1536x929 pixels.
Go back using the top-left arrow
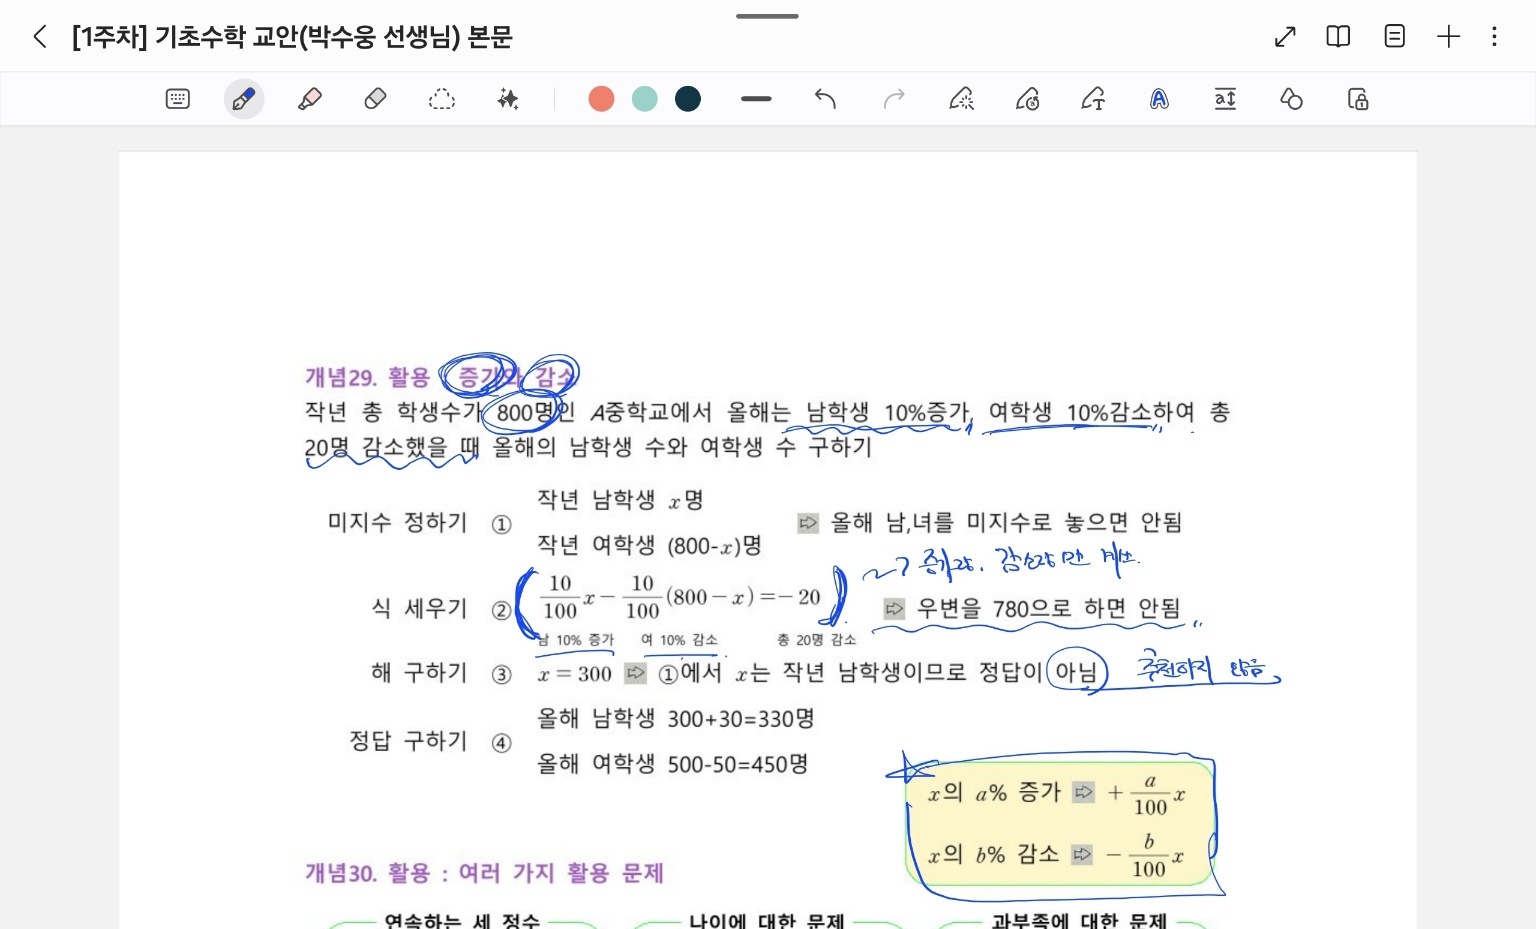(40, 37)
